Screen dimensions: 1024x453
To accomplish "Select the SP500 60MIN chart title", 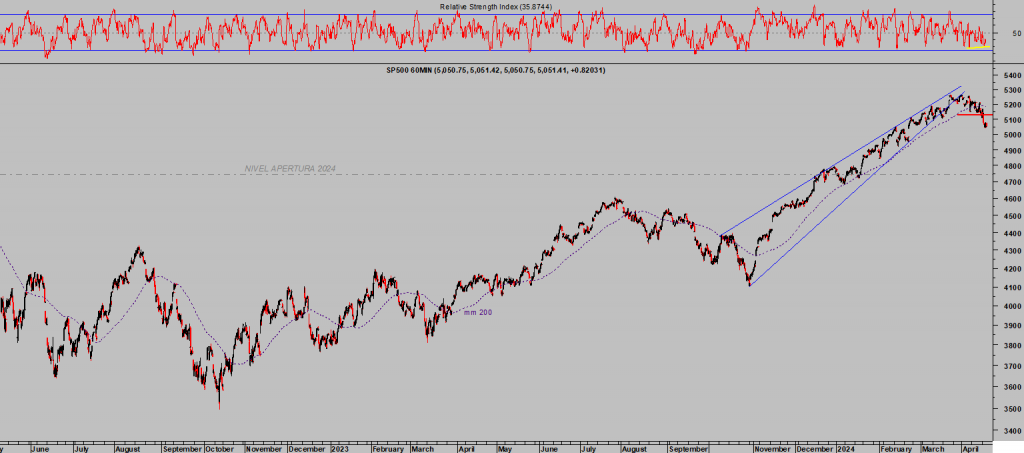I will click(x=496, y=70).
